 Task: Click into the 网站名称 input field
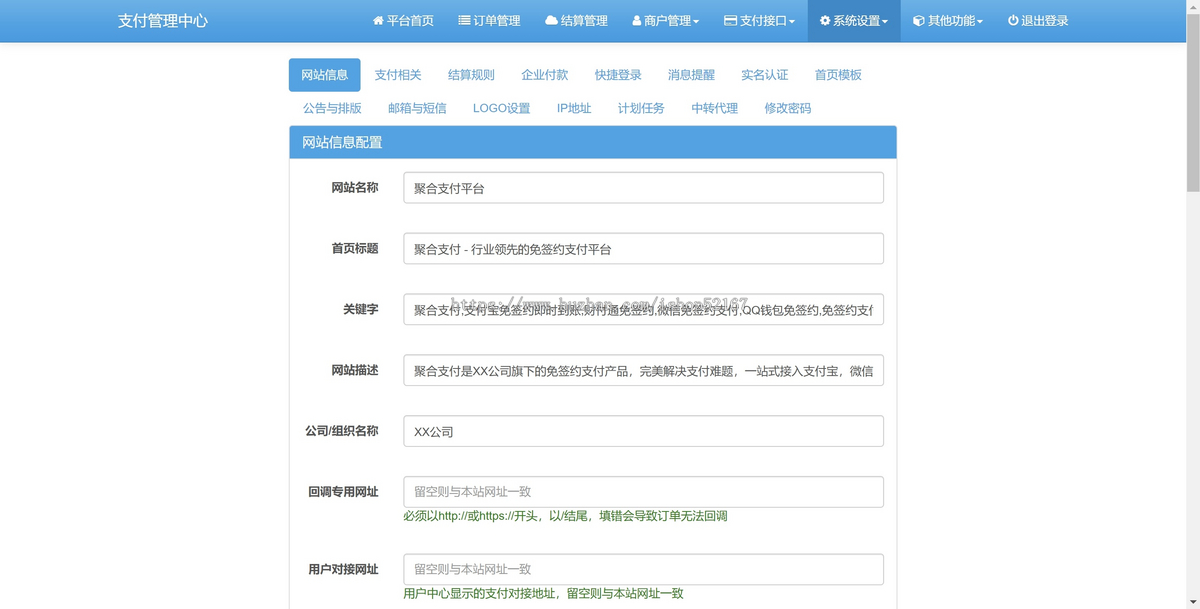click(643, 188)
